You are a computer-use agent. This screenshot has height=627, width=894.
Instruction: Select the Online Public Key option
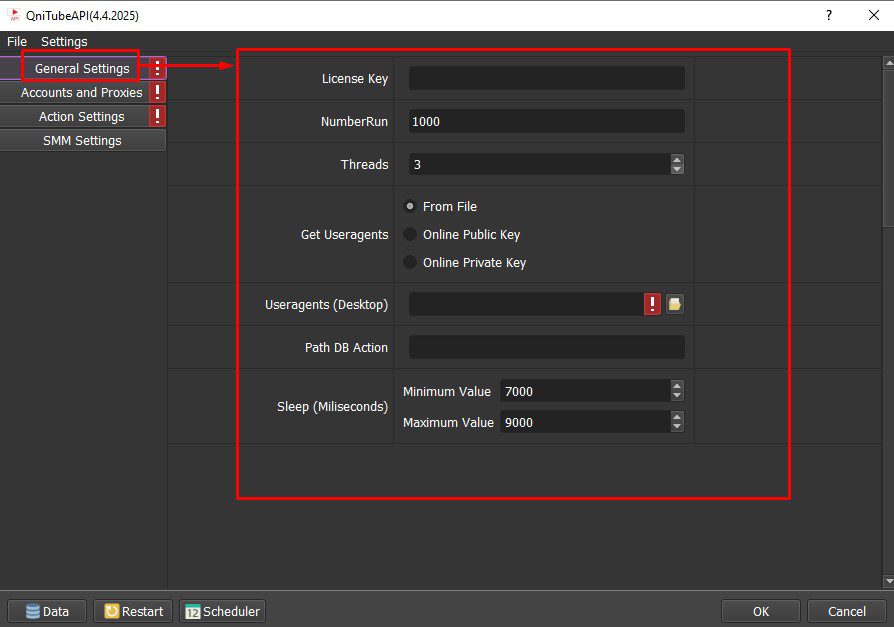click(410, 234)
